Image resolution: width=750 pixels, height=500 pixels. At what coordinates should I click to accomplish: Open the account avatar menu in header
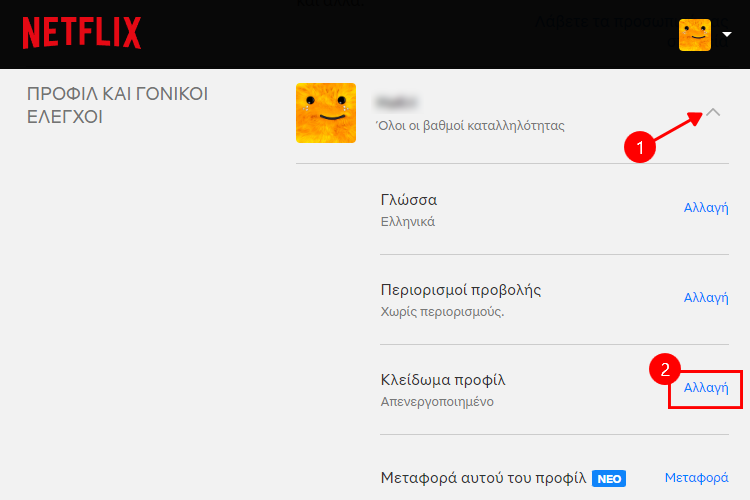(695, 35)
